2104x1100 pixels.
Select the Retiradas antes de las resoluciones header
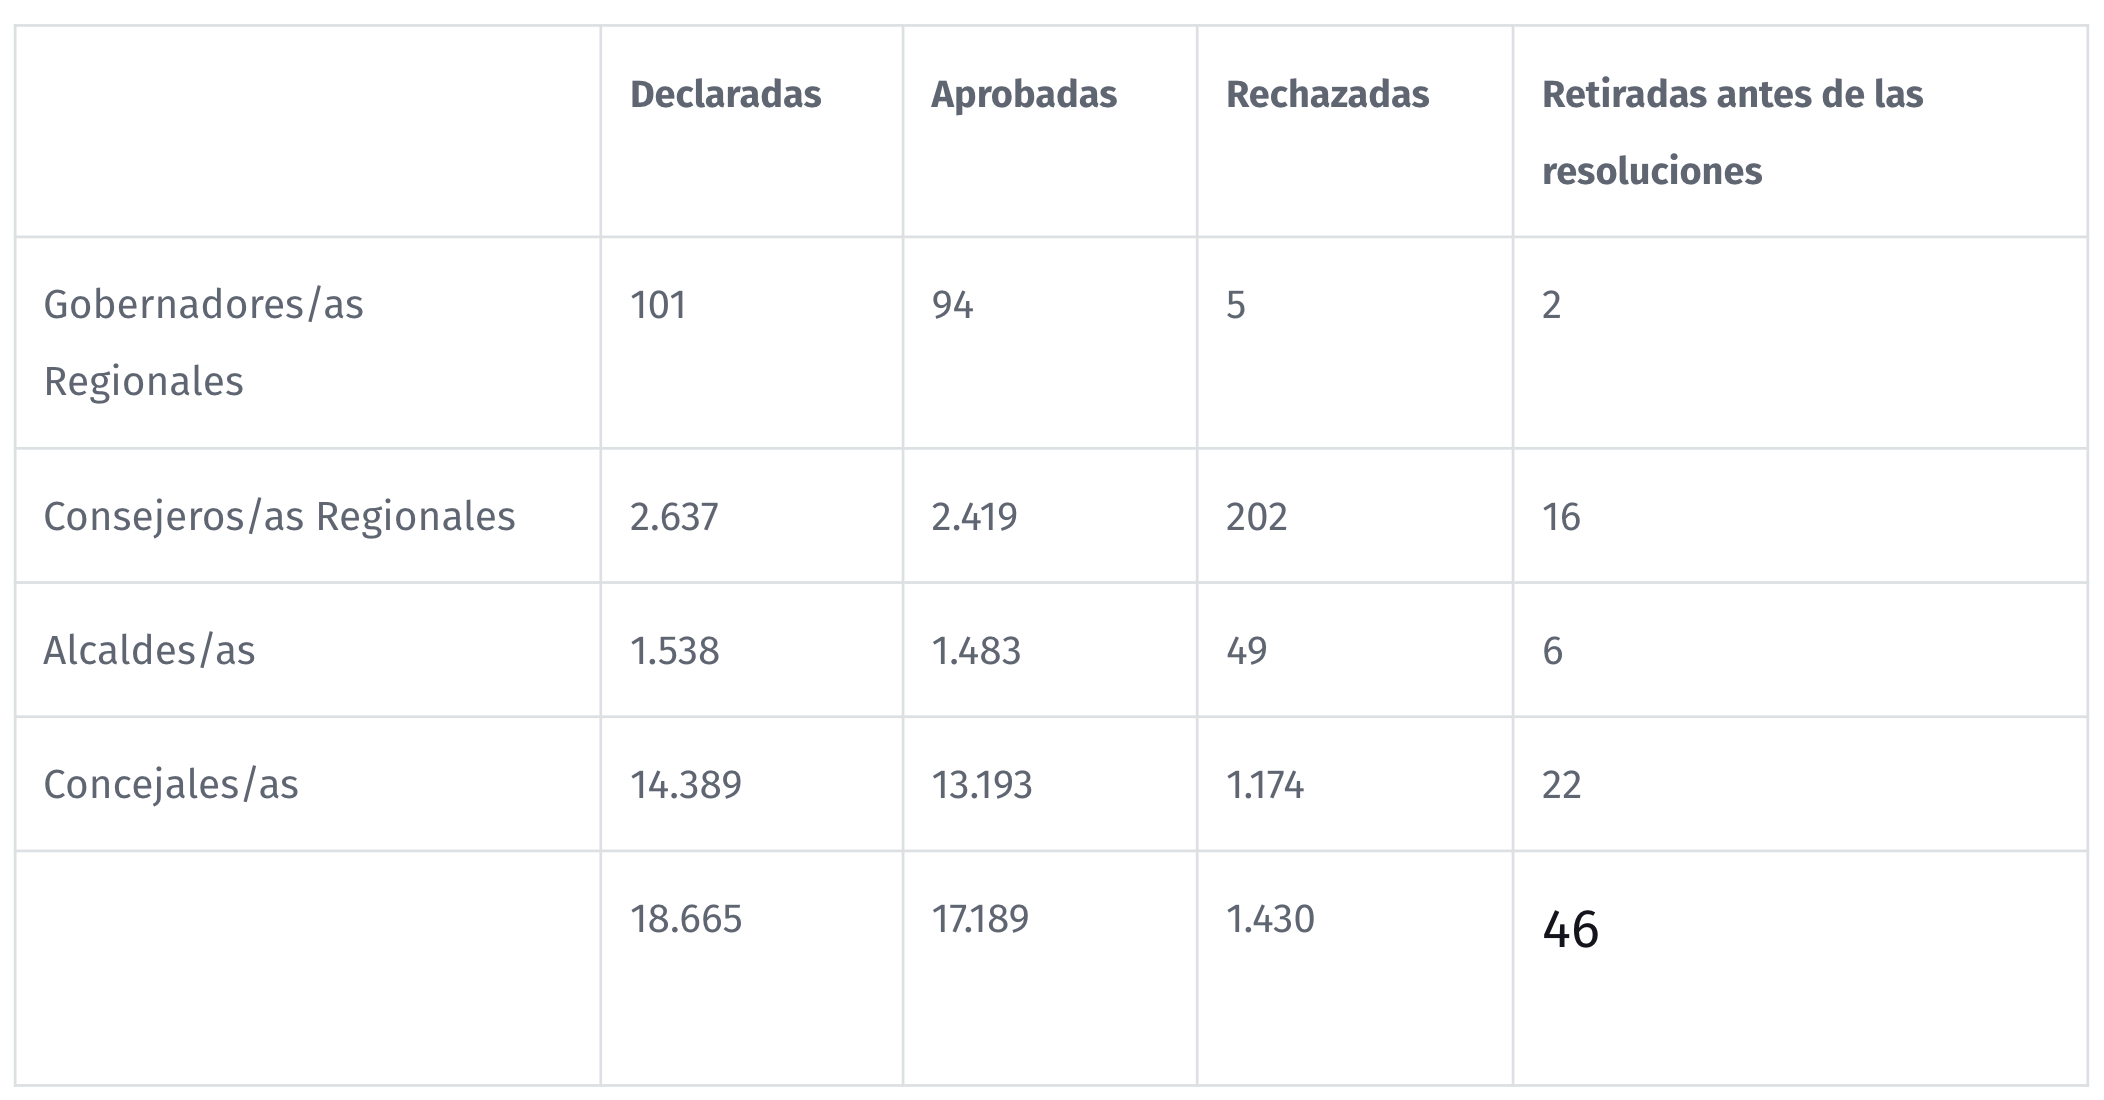[x=1732, y=133]
